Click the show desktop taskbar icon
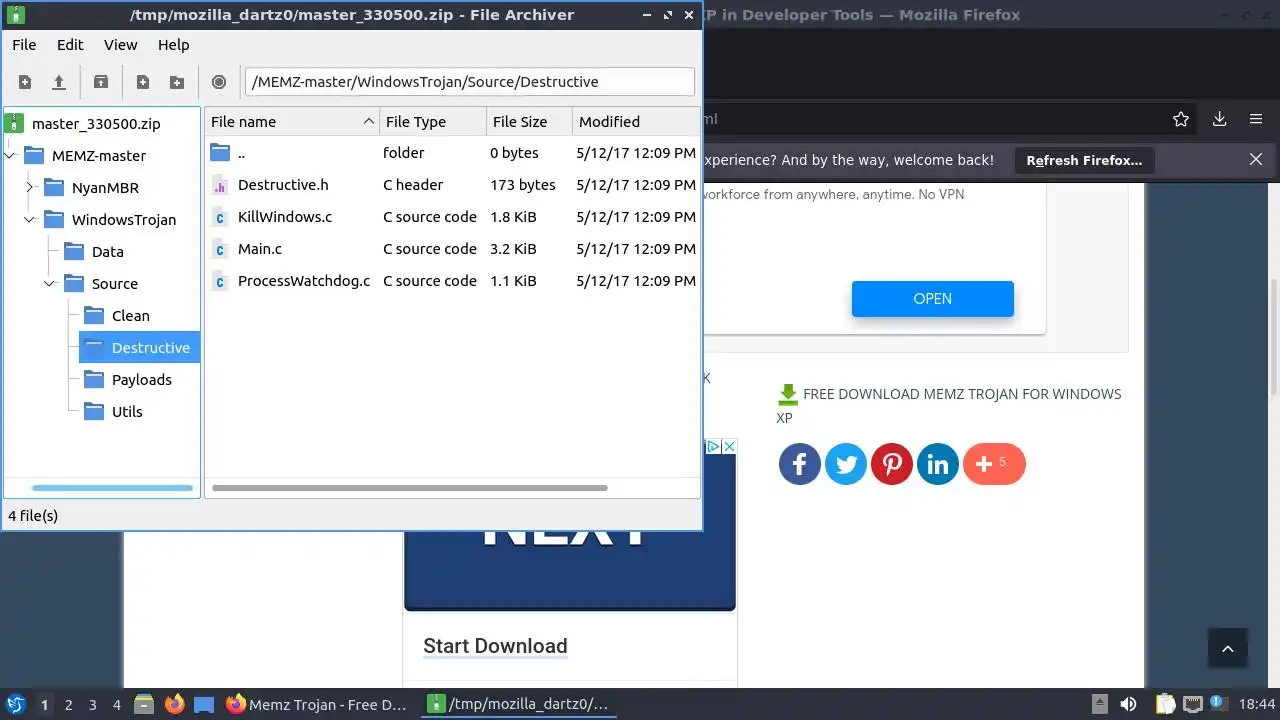This screenshot has width=1280, height=720. (204, 704)
